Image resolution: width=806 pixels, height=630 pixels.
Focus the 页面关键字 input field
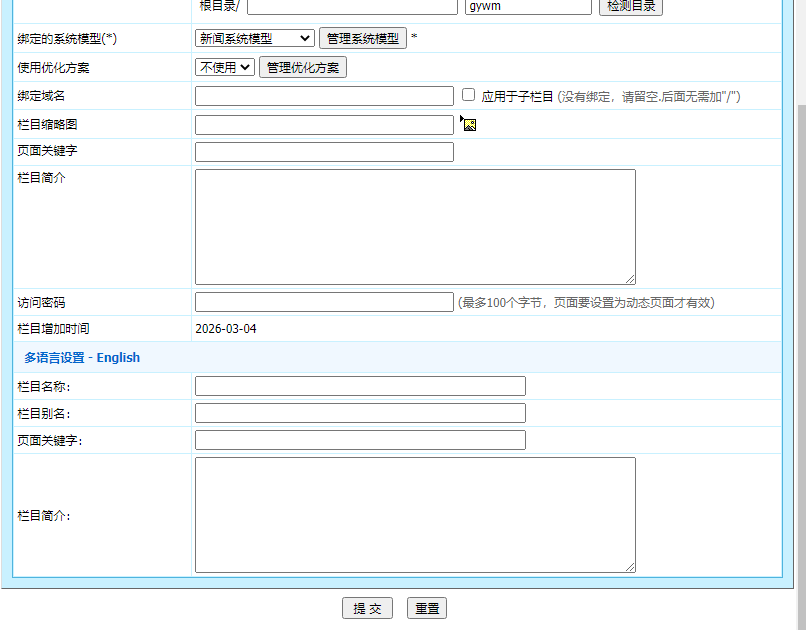pos(324,151)
